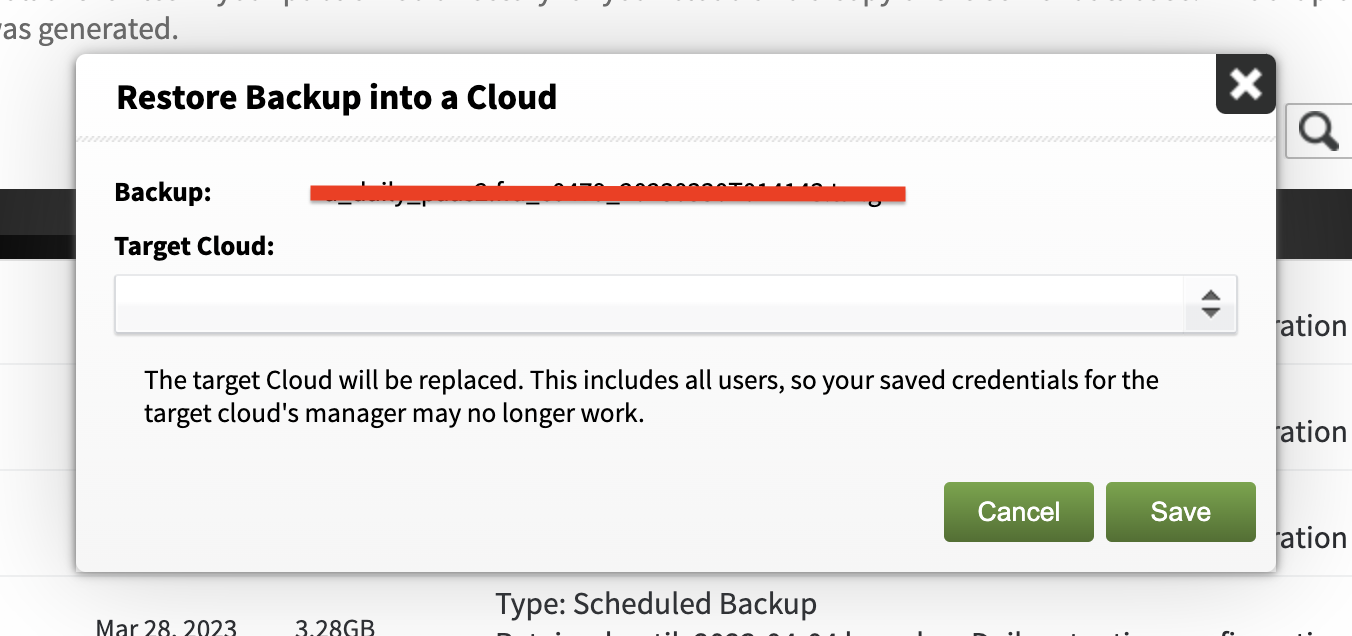Click the 3.28GB size cell

(x=335, y=627)
